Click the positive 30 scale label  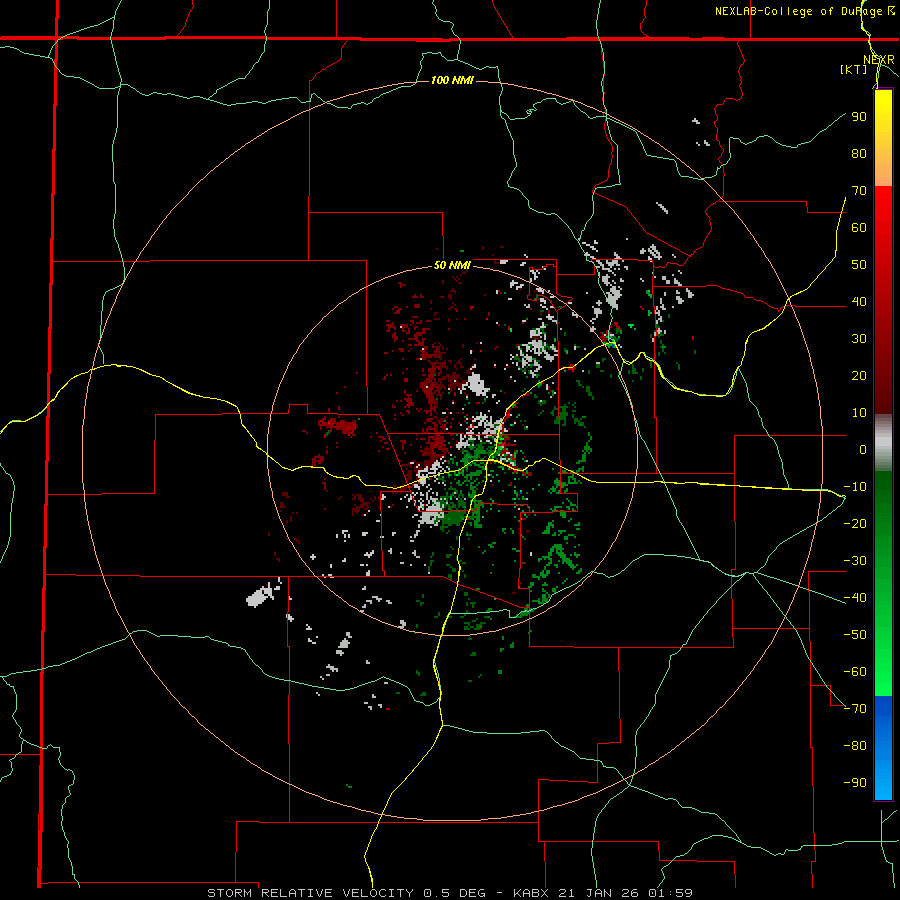(x=859, y=339)
